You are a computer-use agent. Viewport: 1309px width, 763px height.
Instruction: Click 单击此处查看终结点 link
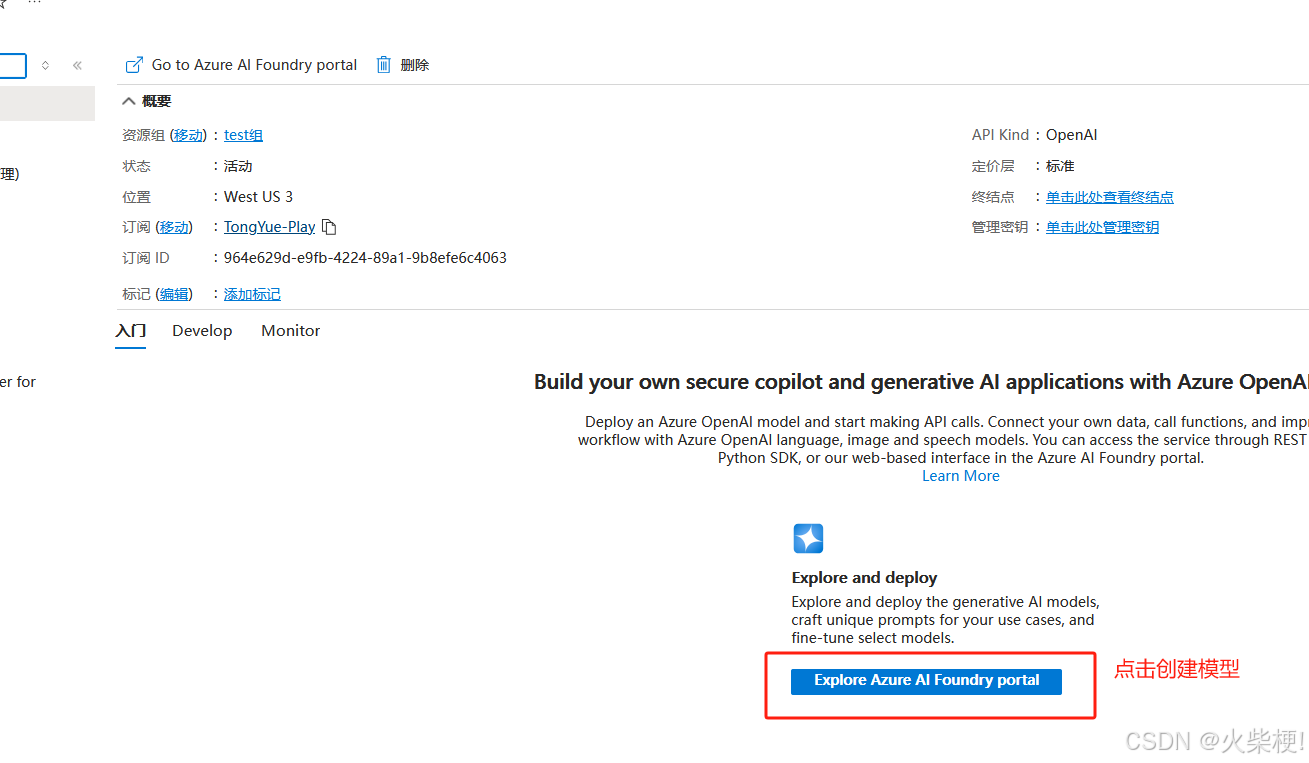pos(1110,197)
